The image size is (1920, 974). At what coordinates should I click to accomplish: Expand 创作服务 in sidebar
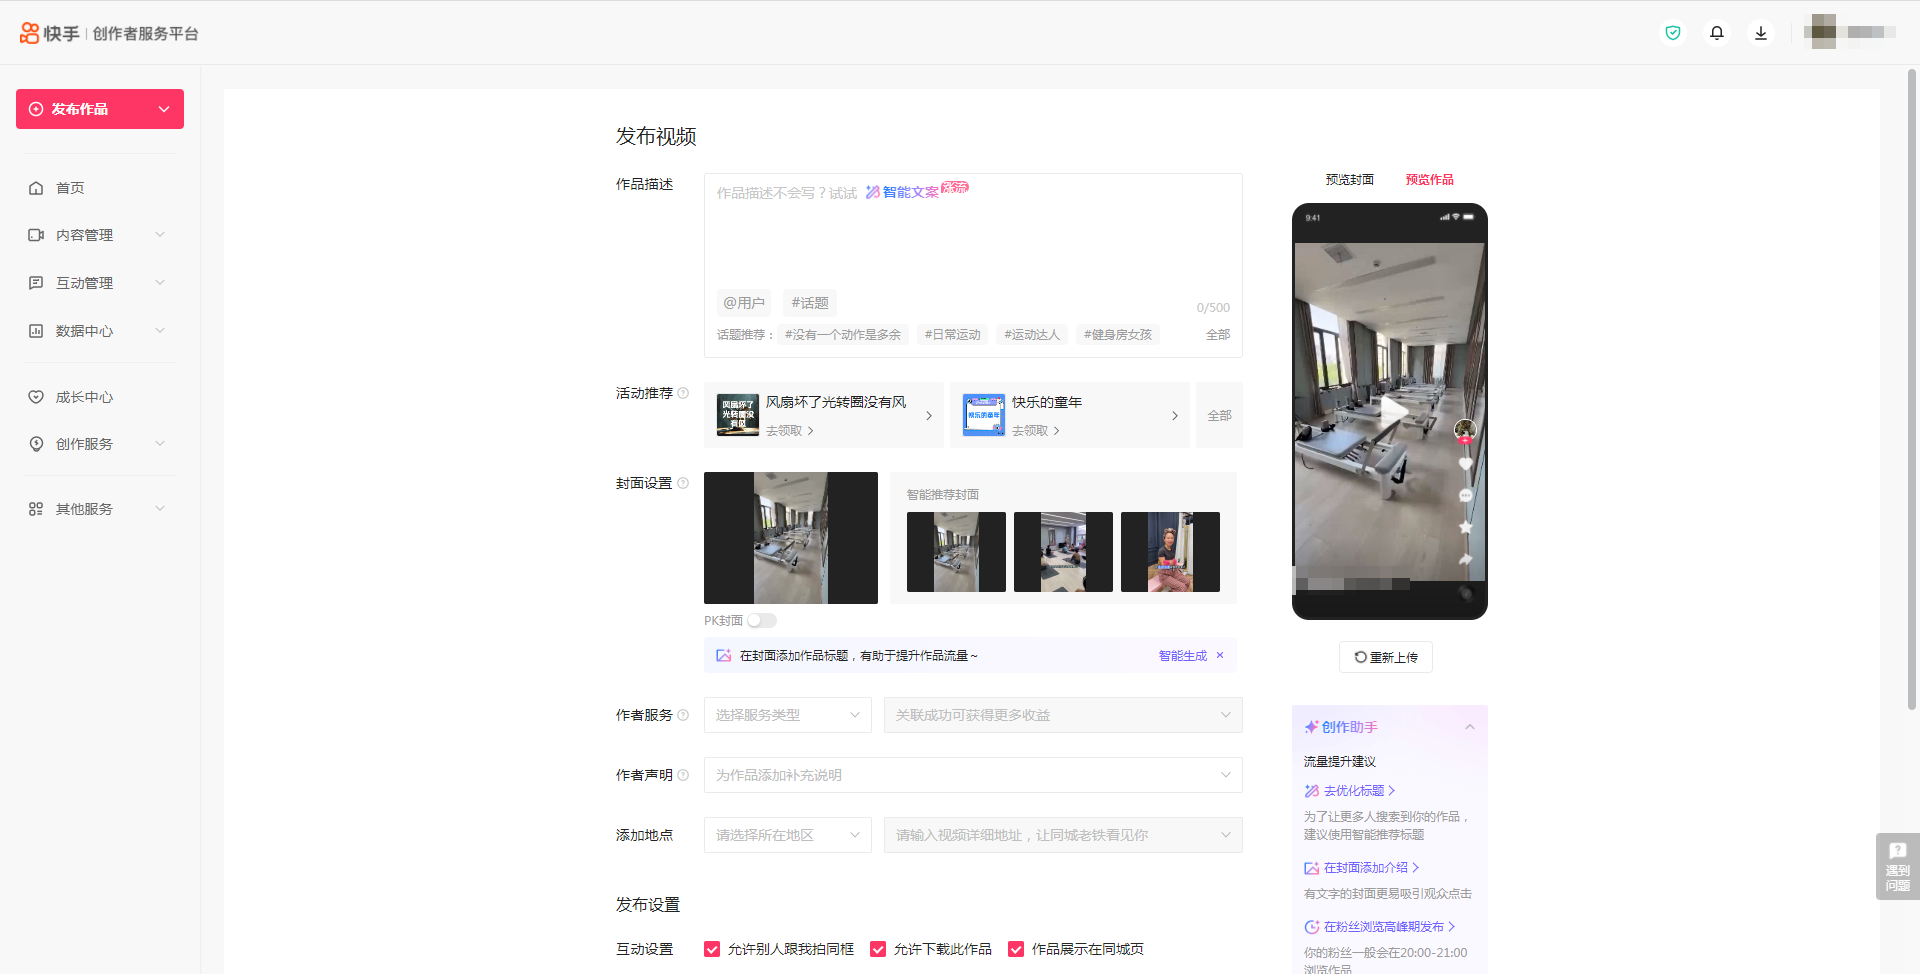coord(160,444)
